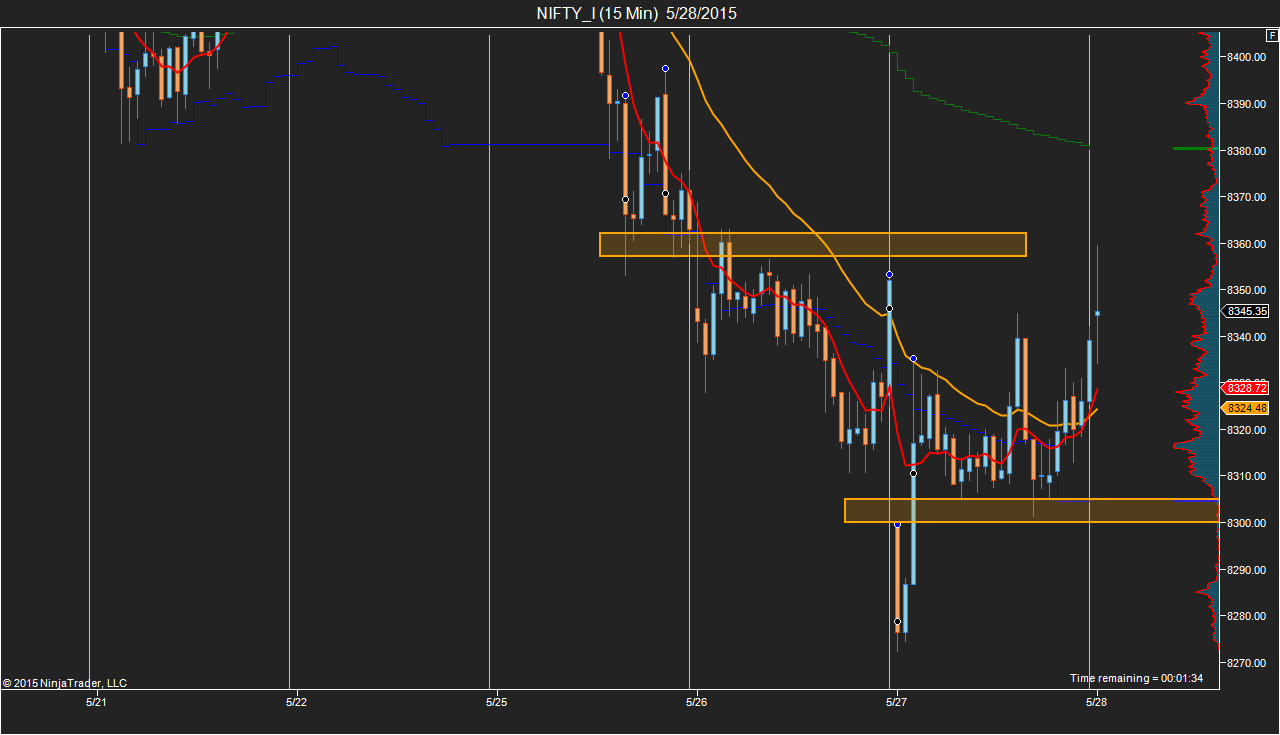Click the 8300.00 price axis label
This screenshot has width=1280, height=735.
(1247, 523)
